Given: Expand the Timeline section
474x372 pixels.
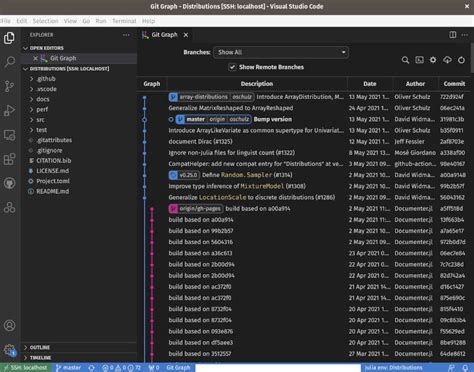Looking at the screenshot, I should (x=79, y=358).
